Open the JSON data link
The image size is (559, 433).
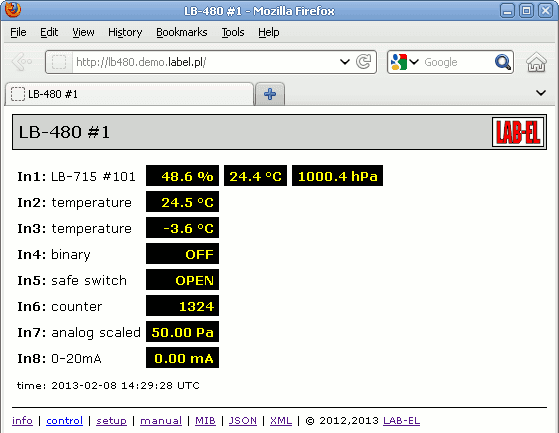(243, 421)
